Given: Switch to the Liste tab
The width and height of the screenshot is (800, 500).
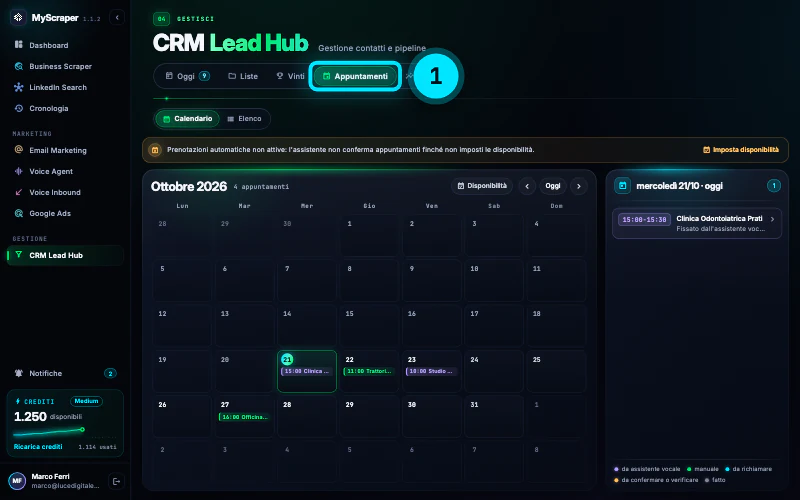Looking at the screenshot, I should 243,76.
